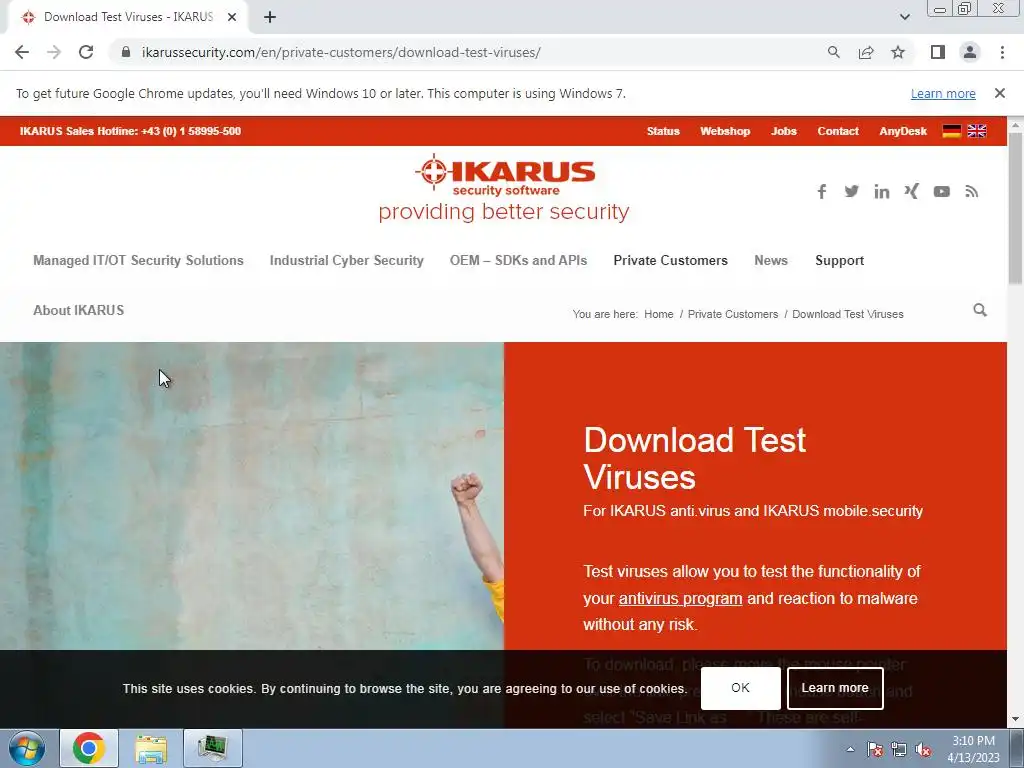Click the muted volume tray icon
The height and width of the screenshot is (768, 1024).
click(x=923, y=749)
